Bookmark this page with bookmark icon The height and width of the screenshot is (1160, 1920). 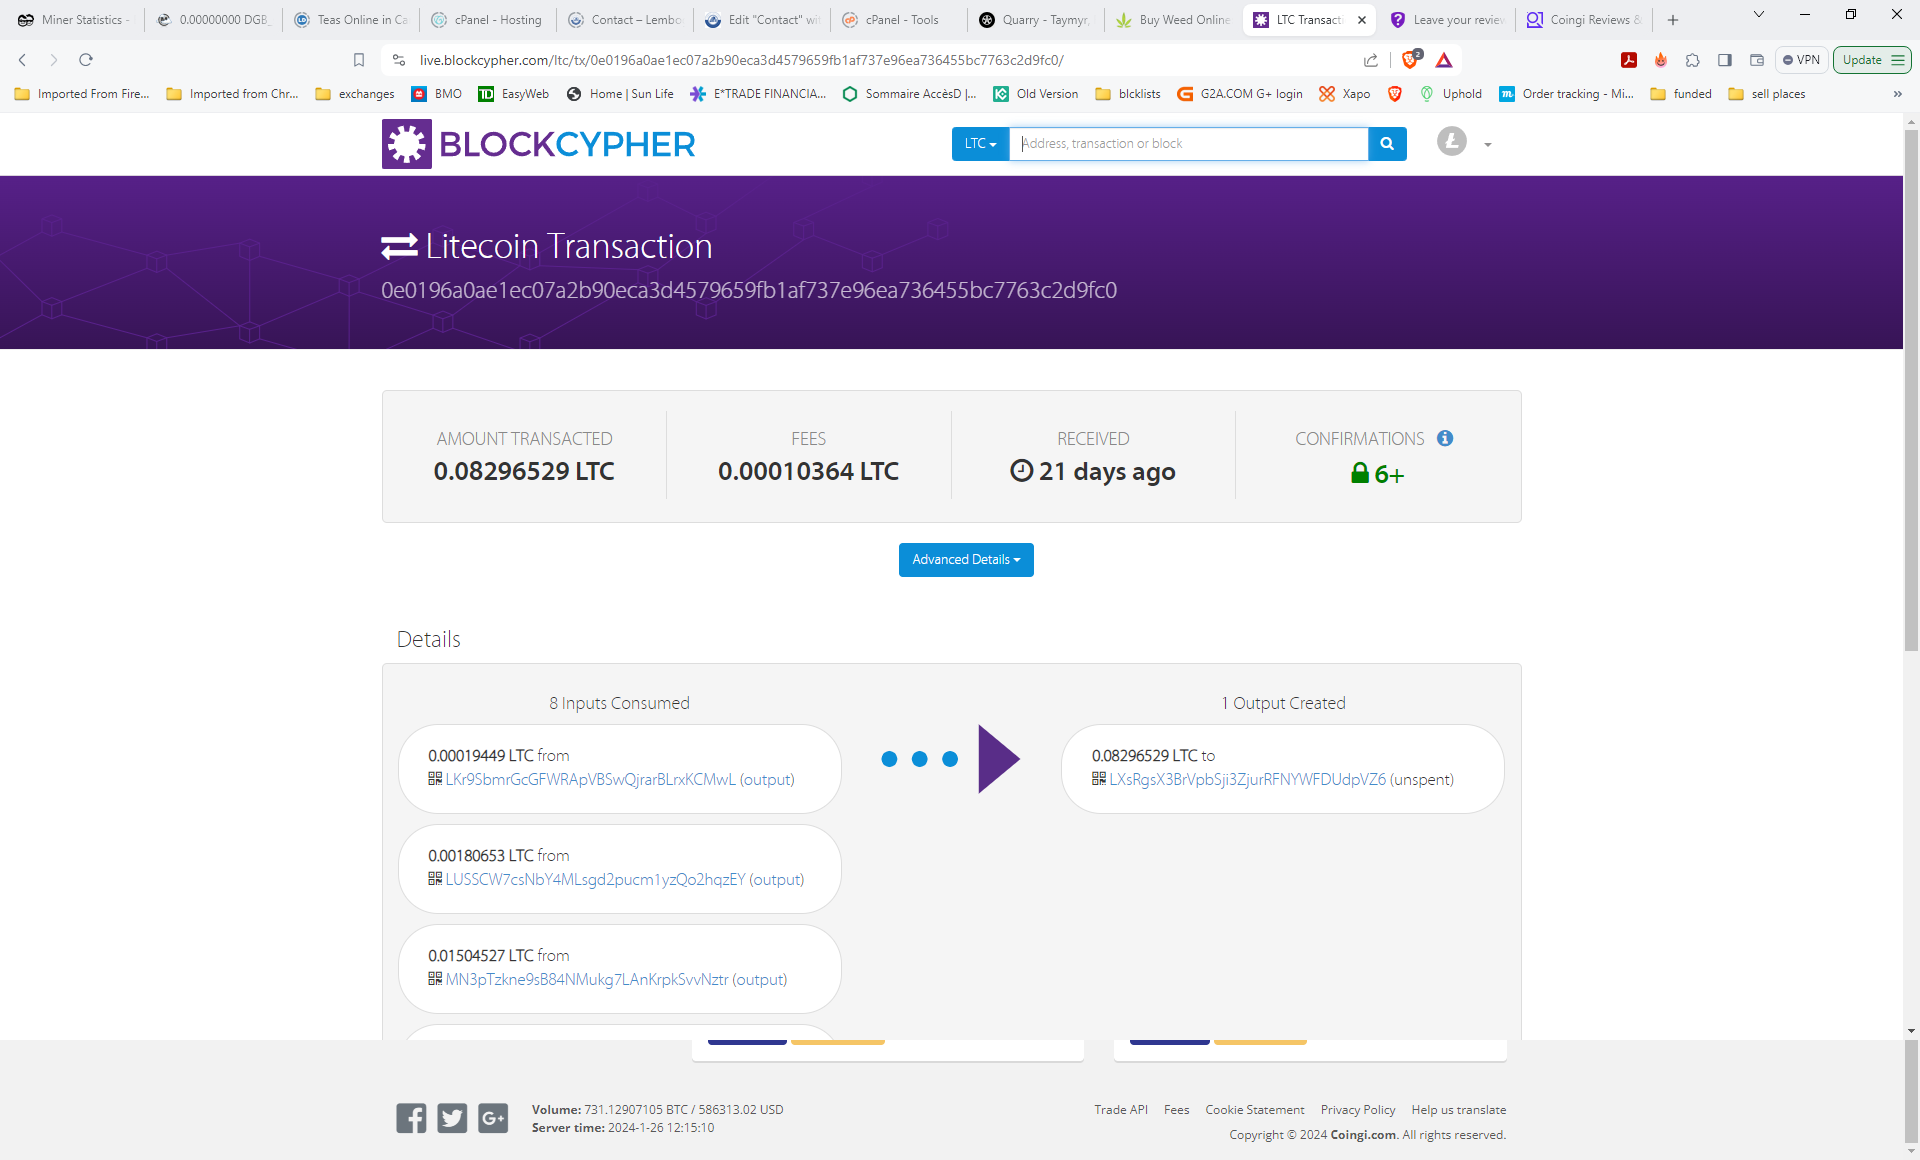pos(359,60)
